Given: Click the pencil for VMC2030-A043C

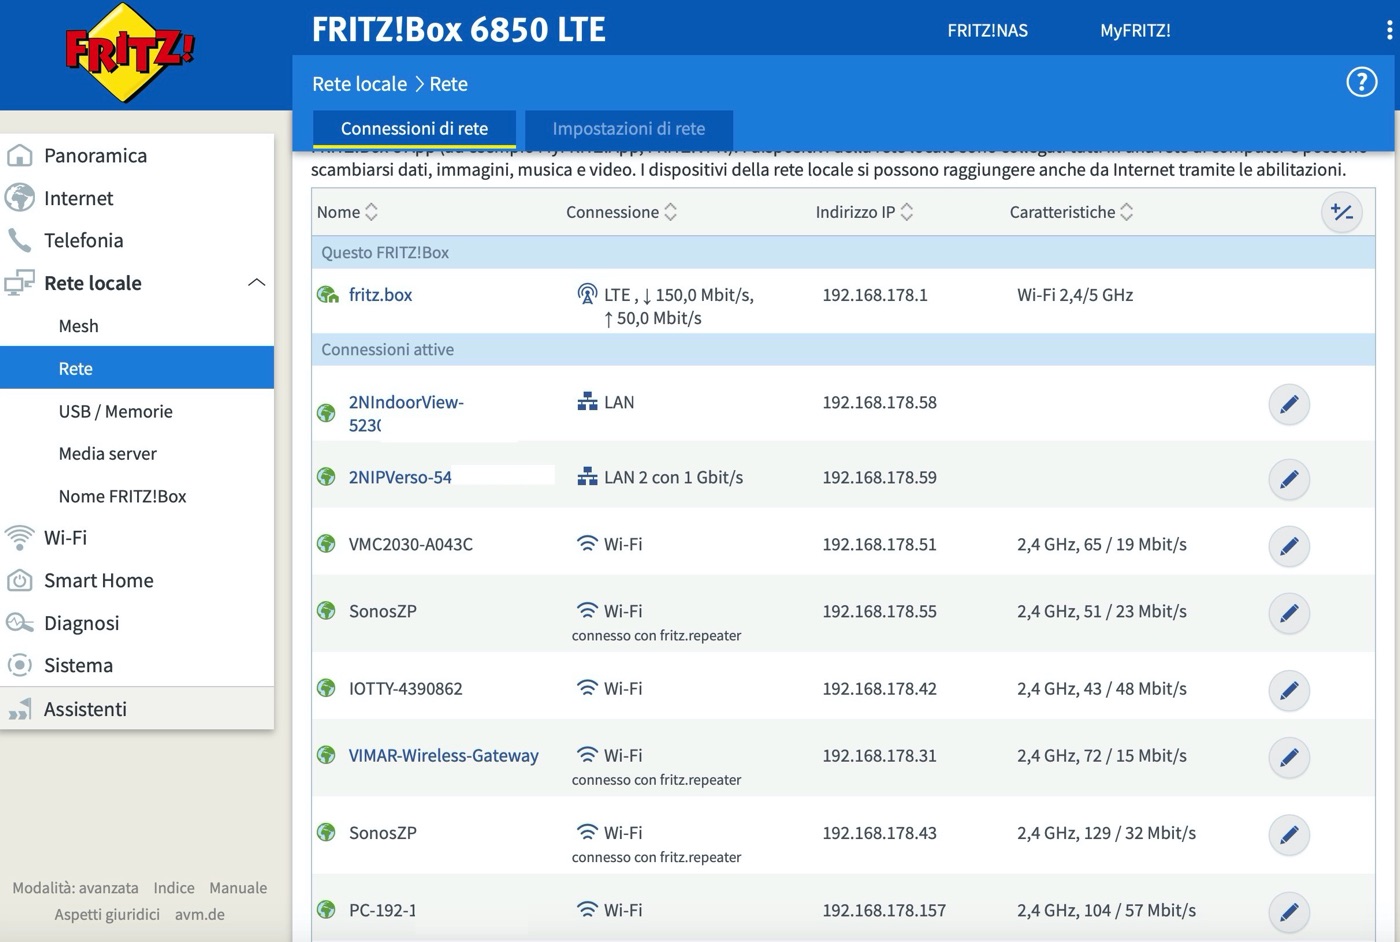Looking at the screenshot, I should pos(1289,546).
